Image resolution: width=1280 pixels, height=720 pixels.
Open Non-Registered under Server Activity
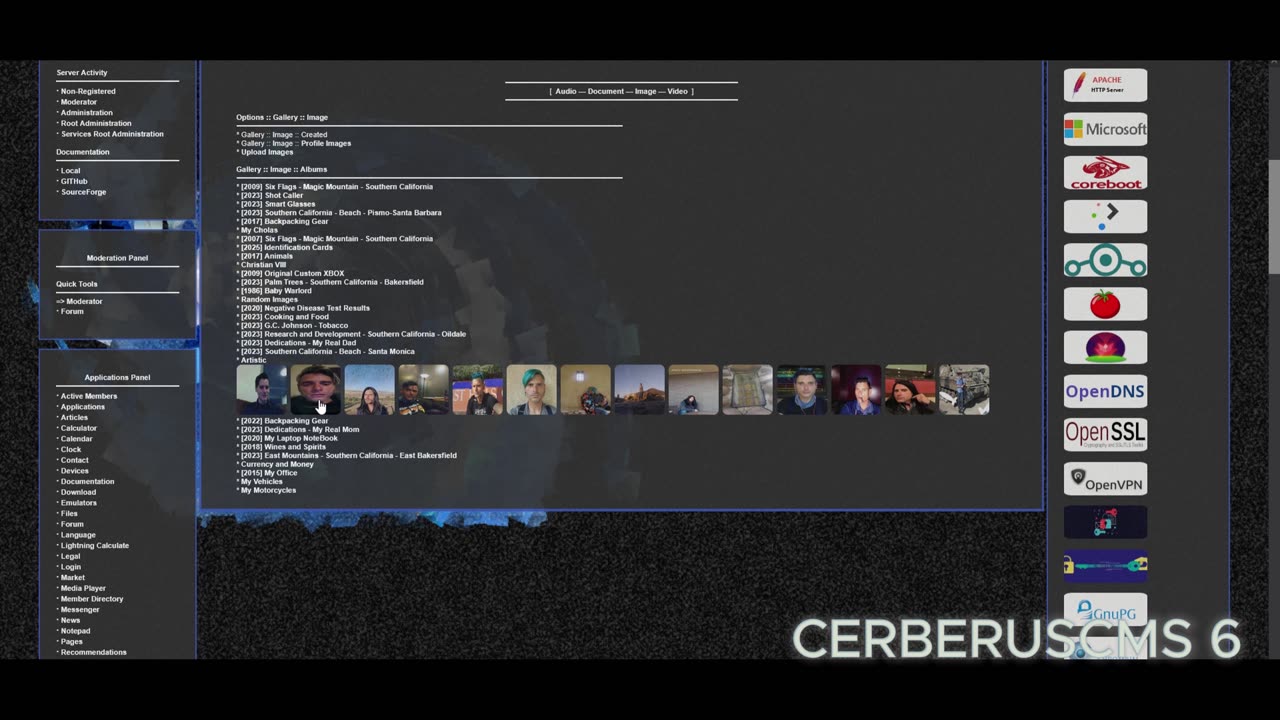(x=88, y=91)
